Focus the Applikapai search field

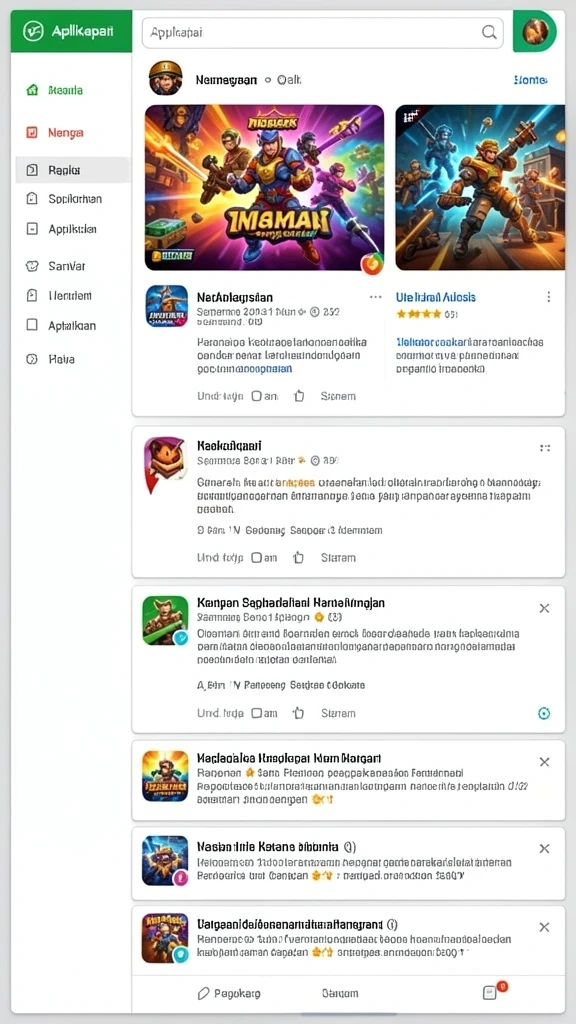pyautogui.click(x=323, y=32)
